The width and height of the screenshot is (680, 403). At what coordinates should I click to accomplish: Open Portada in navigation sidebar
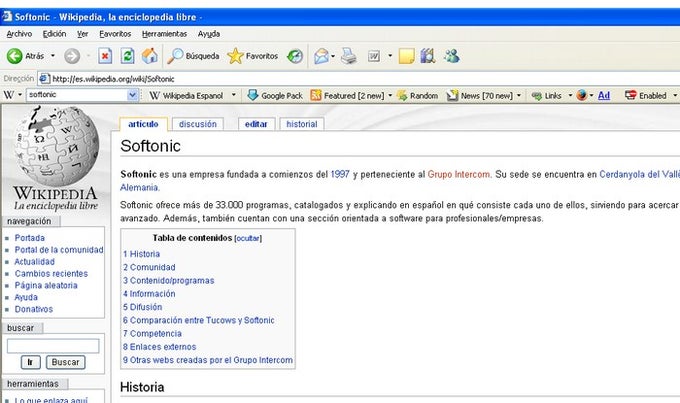pyautogui.click(x=29, y=238)
